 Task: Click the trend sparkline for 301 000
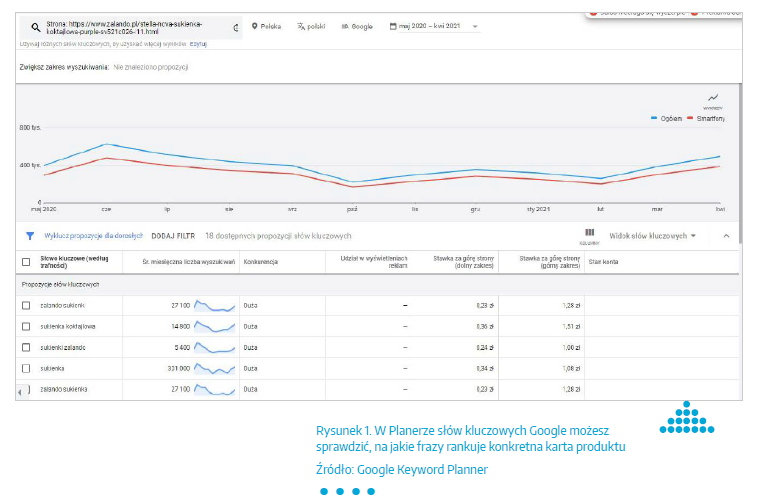(215, 369)
